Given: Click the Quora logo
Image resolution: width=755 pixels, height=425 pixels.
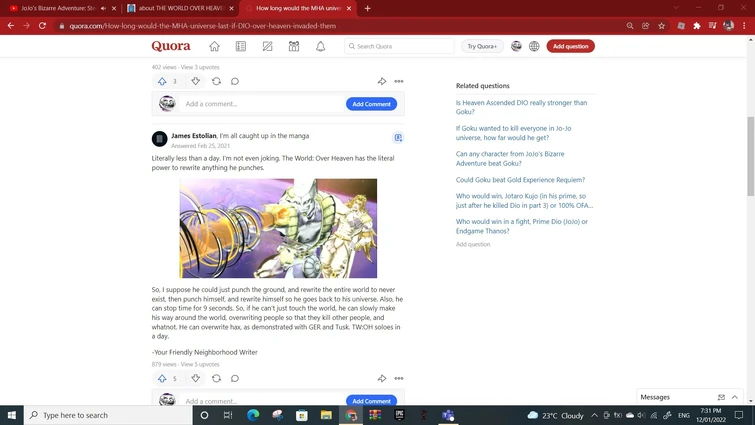Looking at the screenshot, I should tap(171, 46).
